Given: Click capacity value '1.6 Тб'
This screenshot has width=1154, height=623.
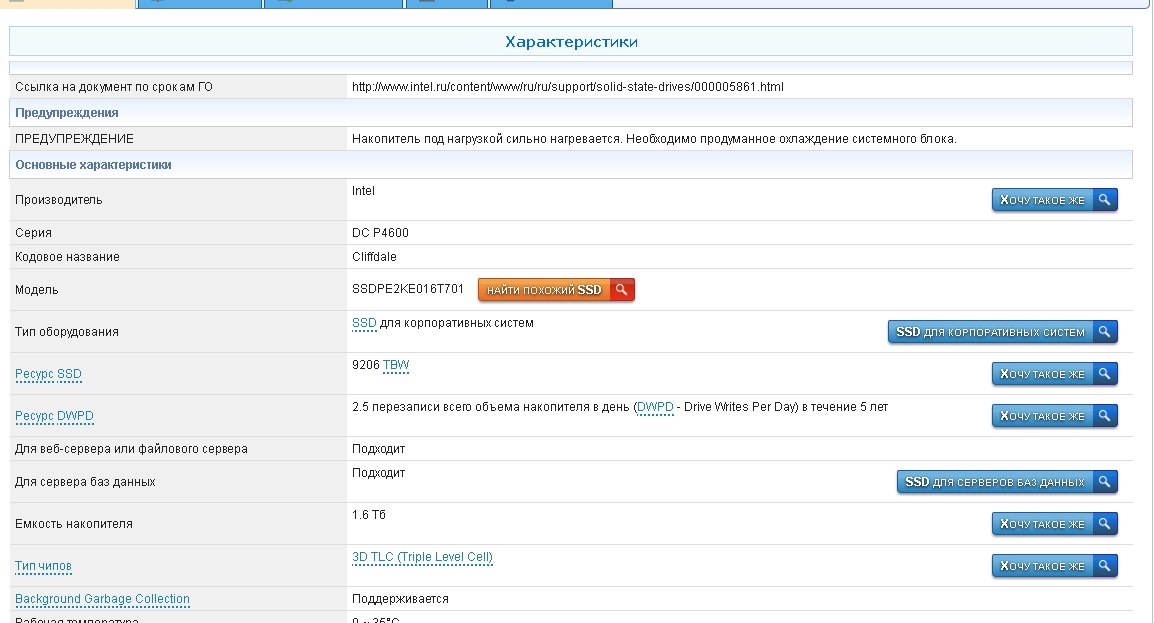Looking at the screenshot, I should point(369,515).
